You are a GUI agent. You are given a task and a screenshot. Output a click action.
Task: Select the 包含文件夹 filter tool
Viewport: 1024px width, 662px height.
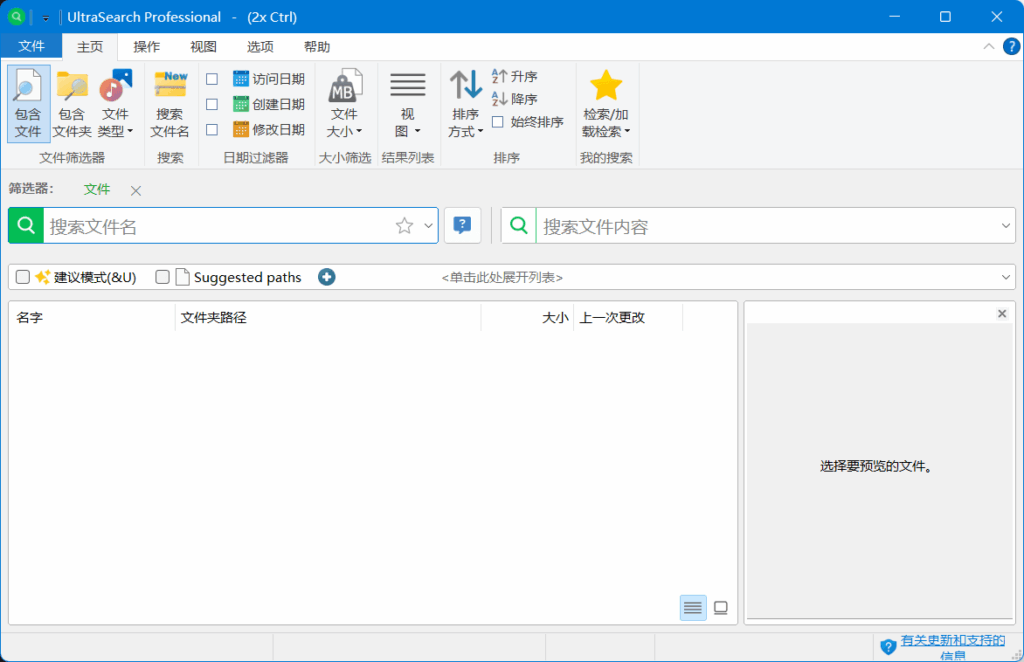(x=71, y=103)
